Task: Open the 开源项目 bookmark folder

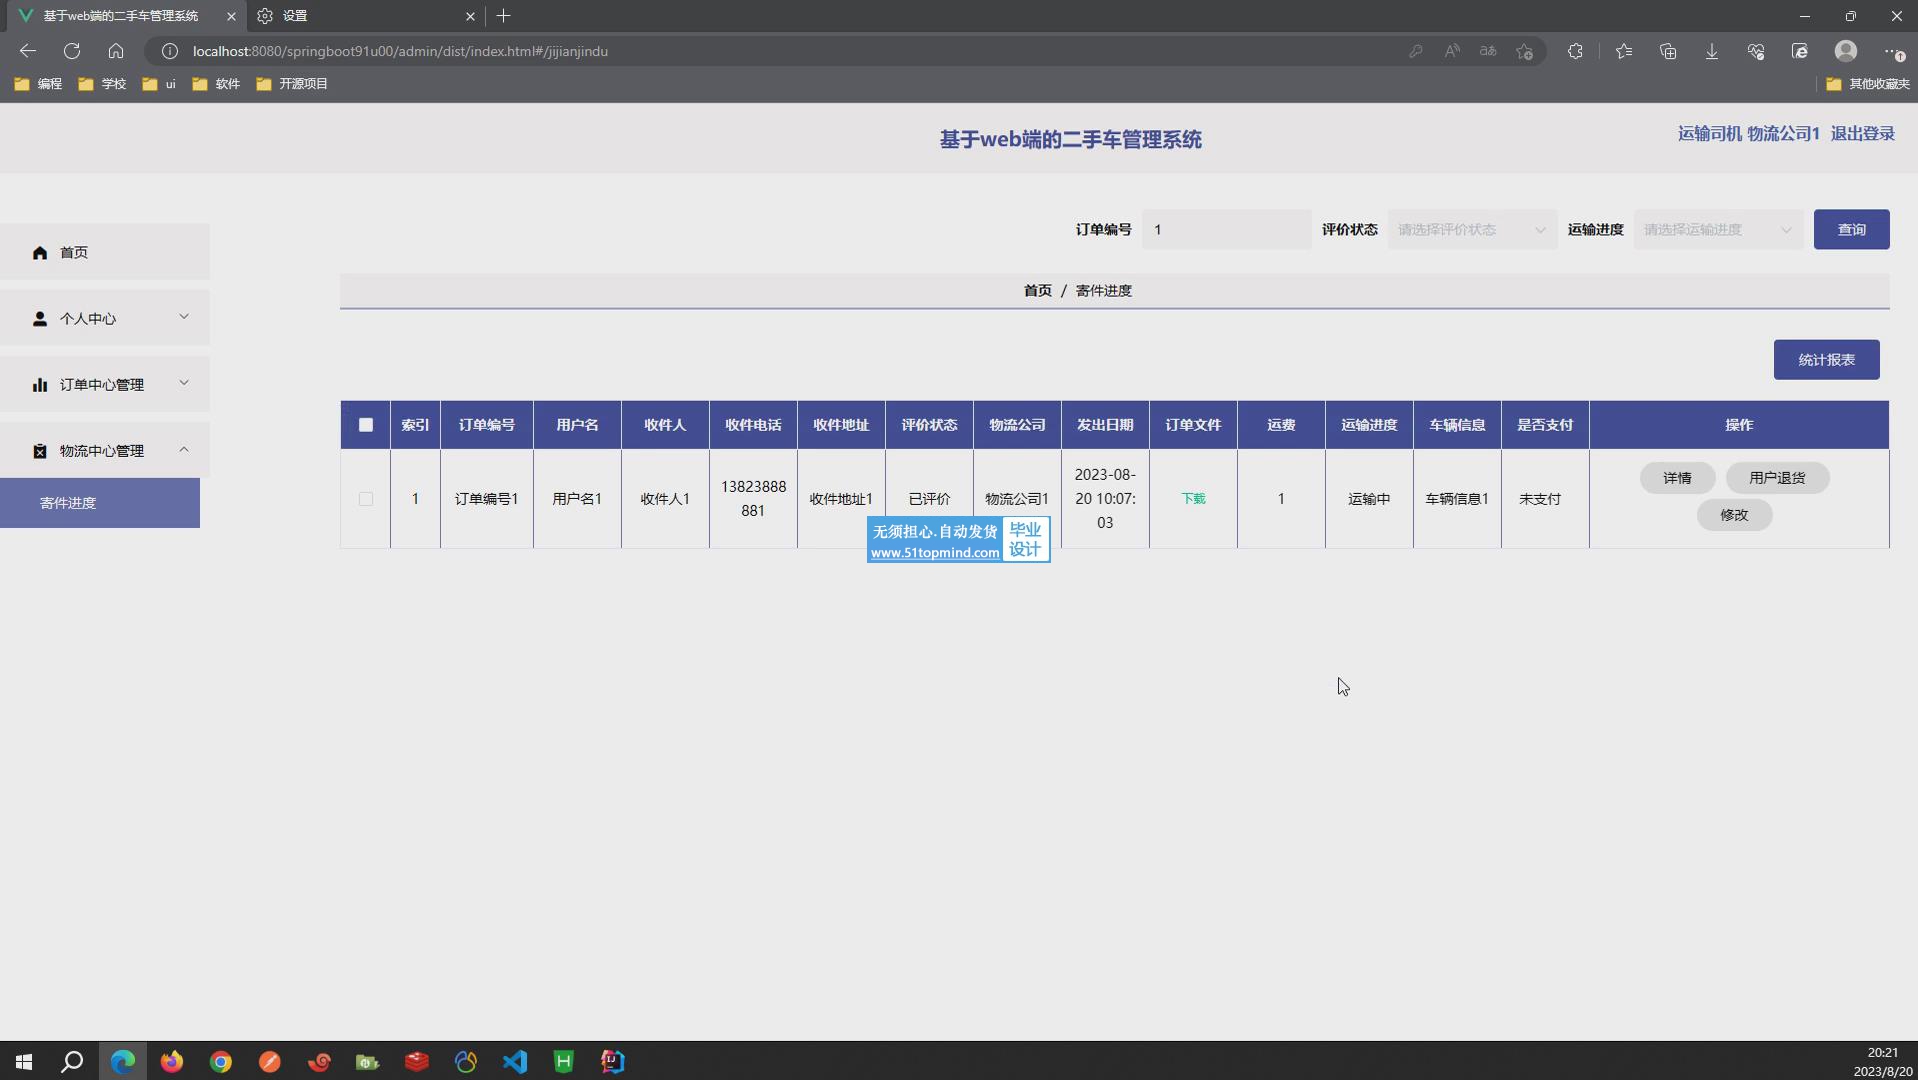Action: [x=292, y=84]
